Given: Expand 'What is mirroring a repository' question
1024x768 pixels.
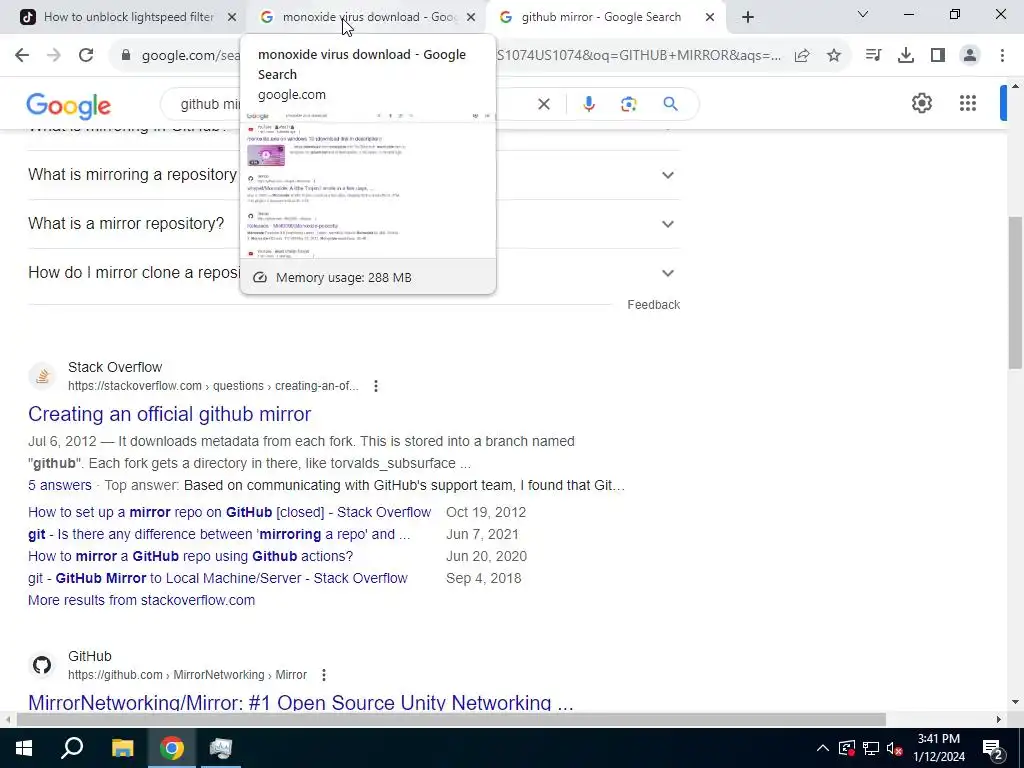Looking at the screenshot, I should coord(354,175).
